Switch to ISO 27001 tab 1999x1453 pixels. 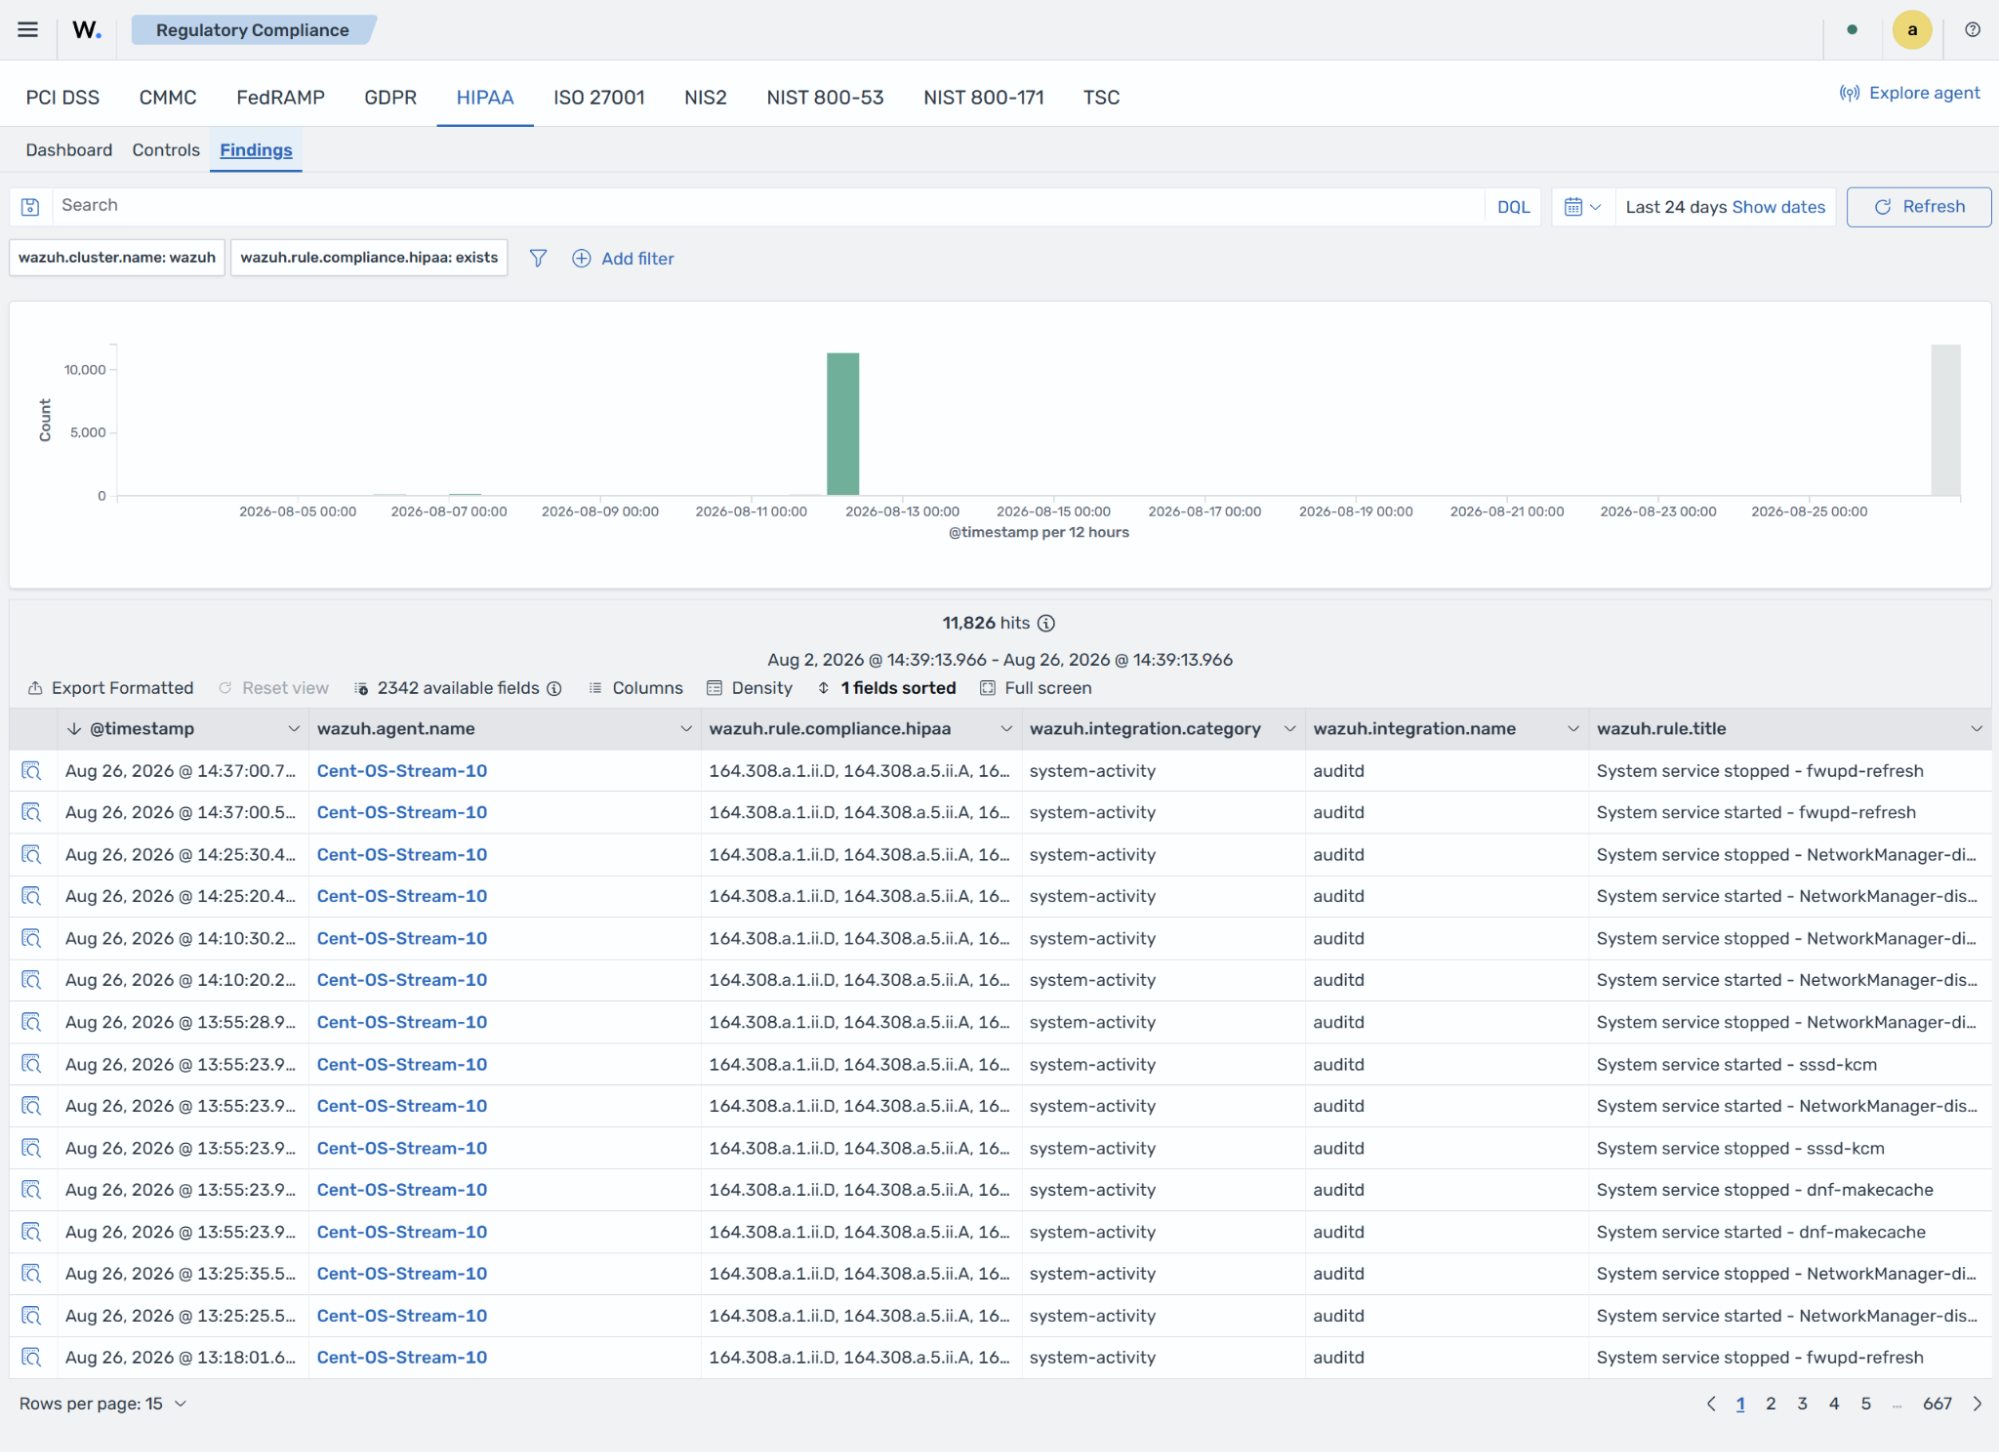click(599, 97)
